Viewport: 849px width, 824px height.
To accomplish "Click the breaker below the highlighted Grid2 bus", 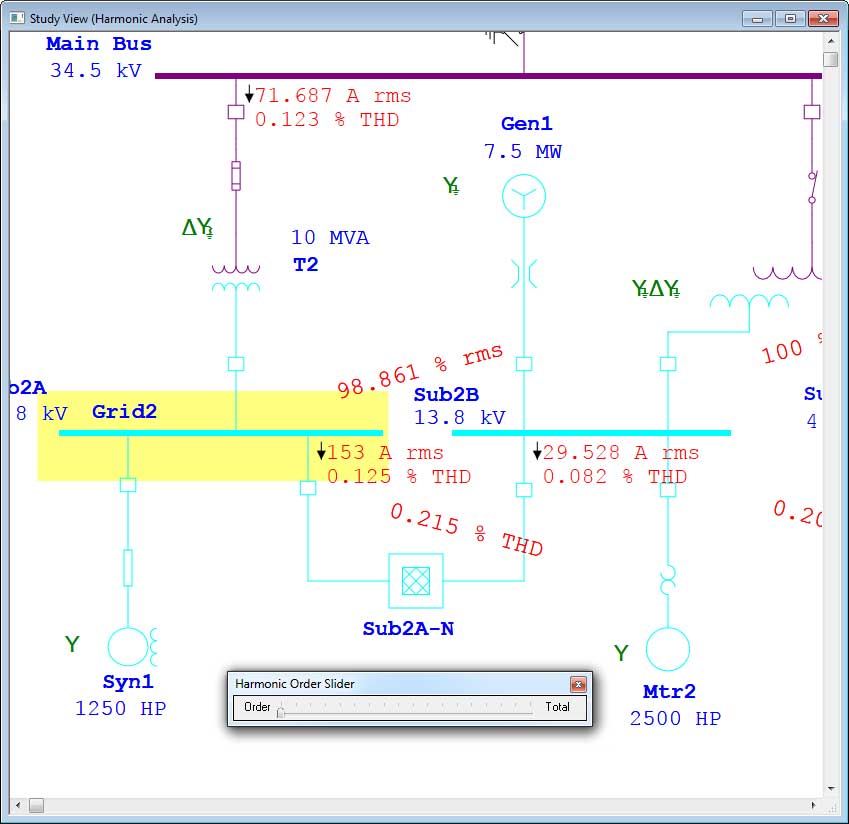I will coord(127,485).
